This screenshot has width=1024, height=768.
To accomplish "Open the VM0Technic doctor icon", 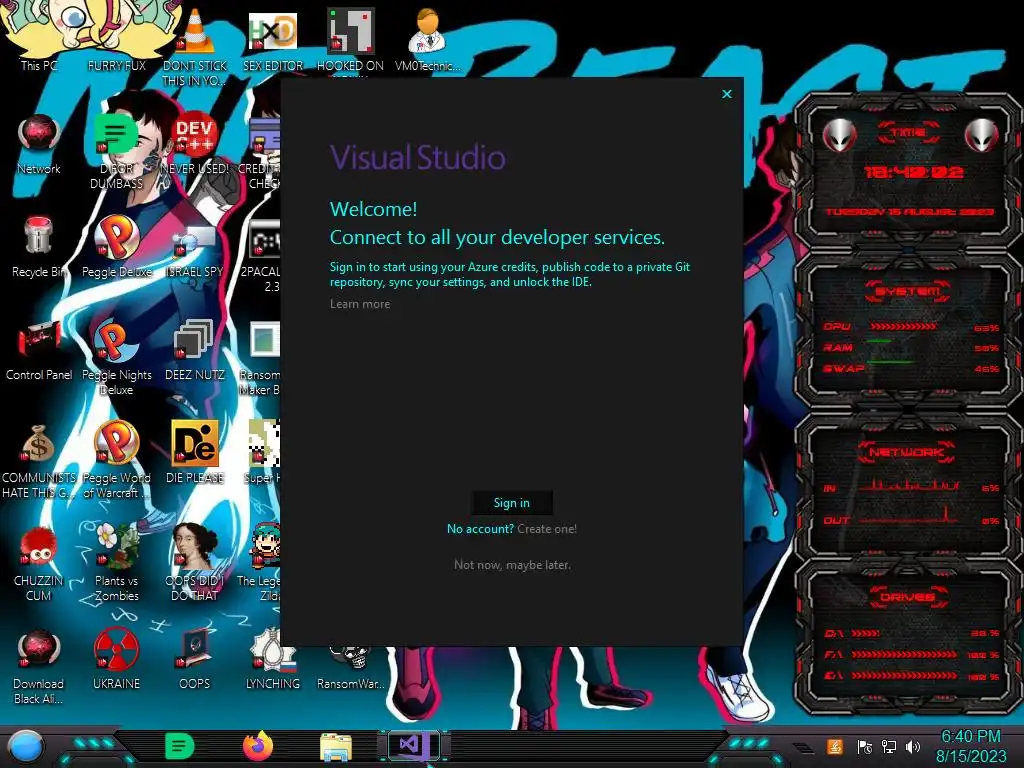I will [427, 40].
